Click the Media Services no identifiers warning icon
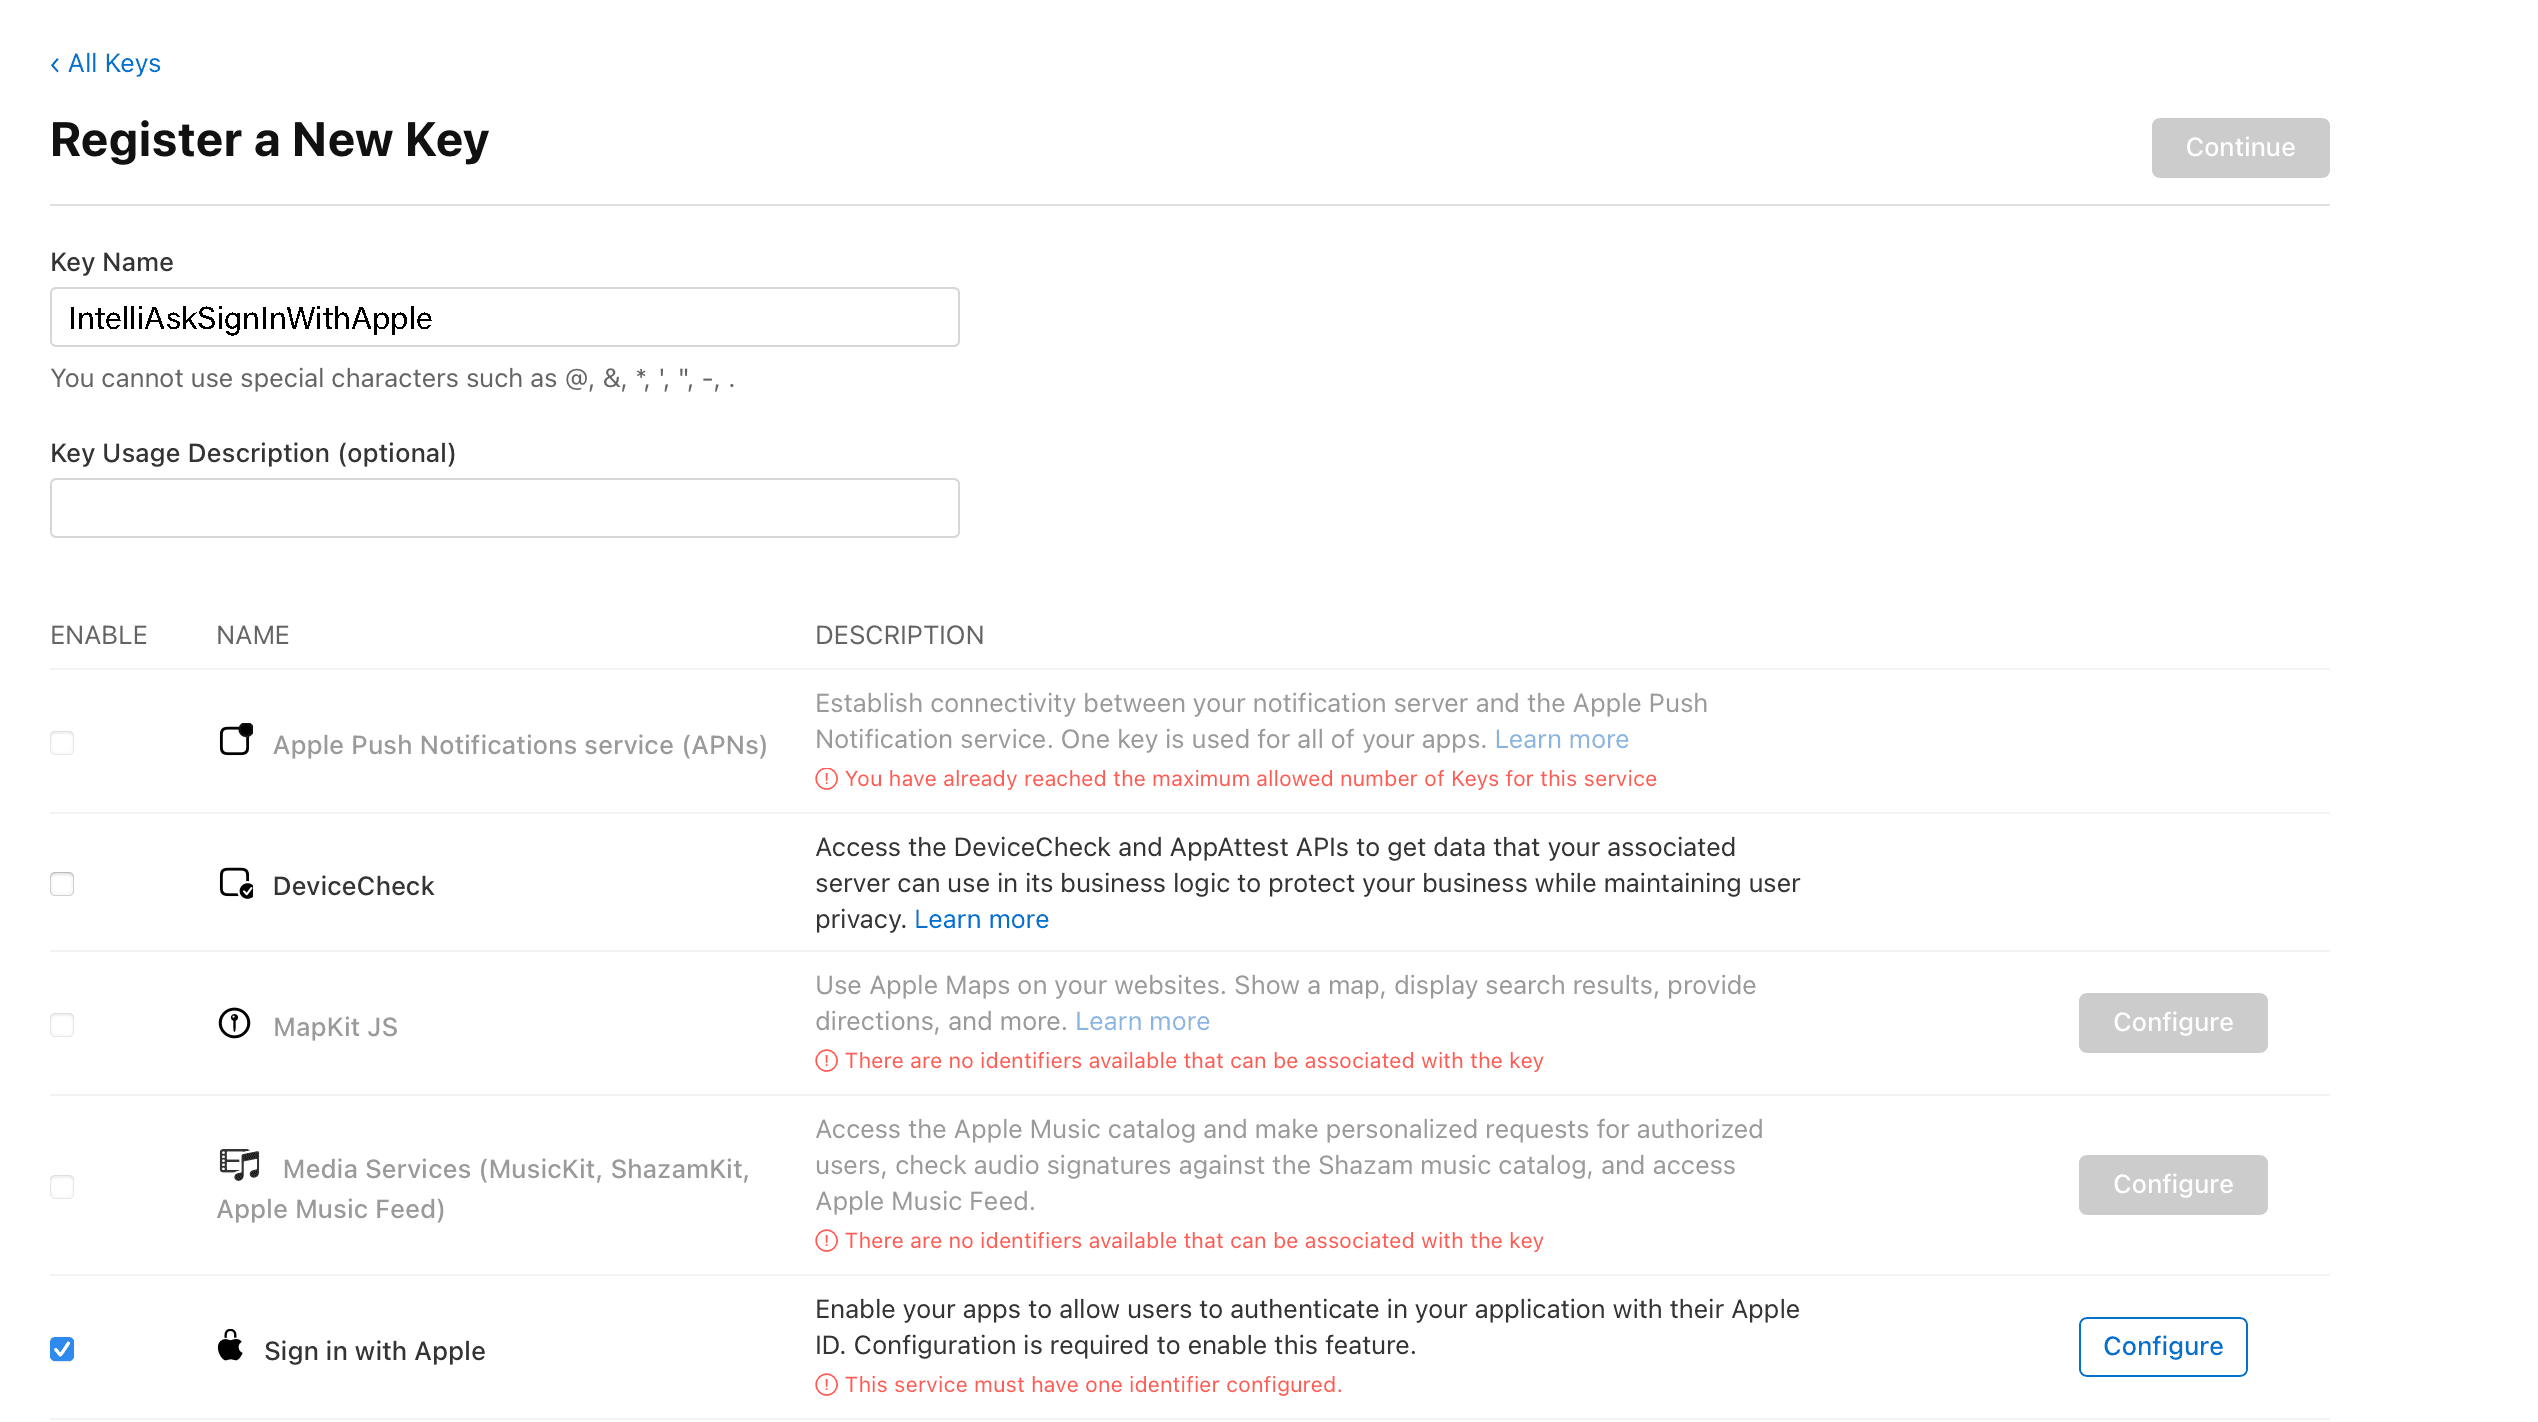 point(826,1241)
